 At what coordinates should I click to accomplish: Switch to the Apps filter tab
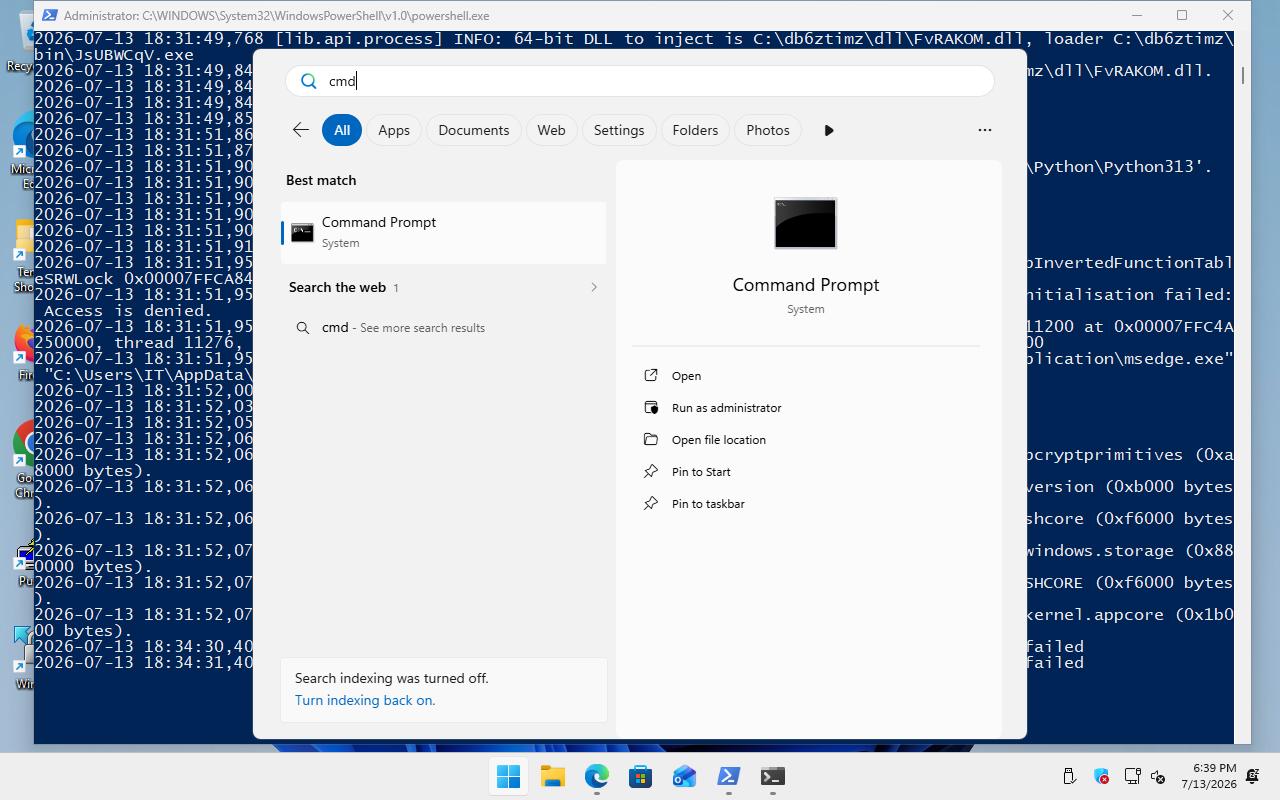click(x=394, y=130)
